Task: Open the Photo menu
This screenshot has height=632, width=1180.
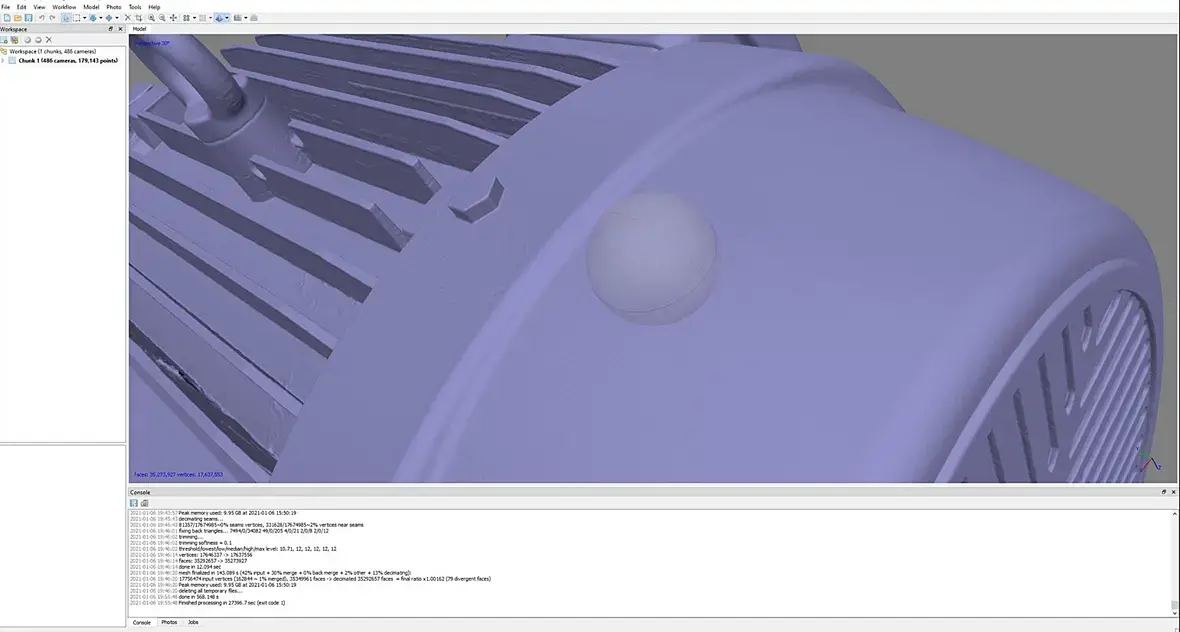Action: [114, 7]
